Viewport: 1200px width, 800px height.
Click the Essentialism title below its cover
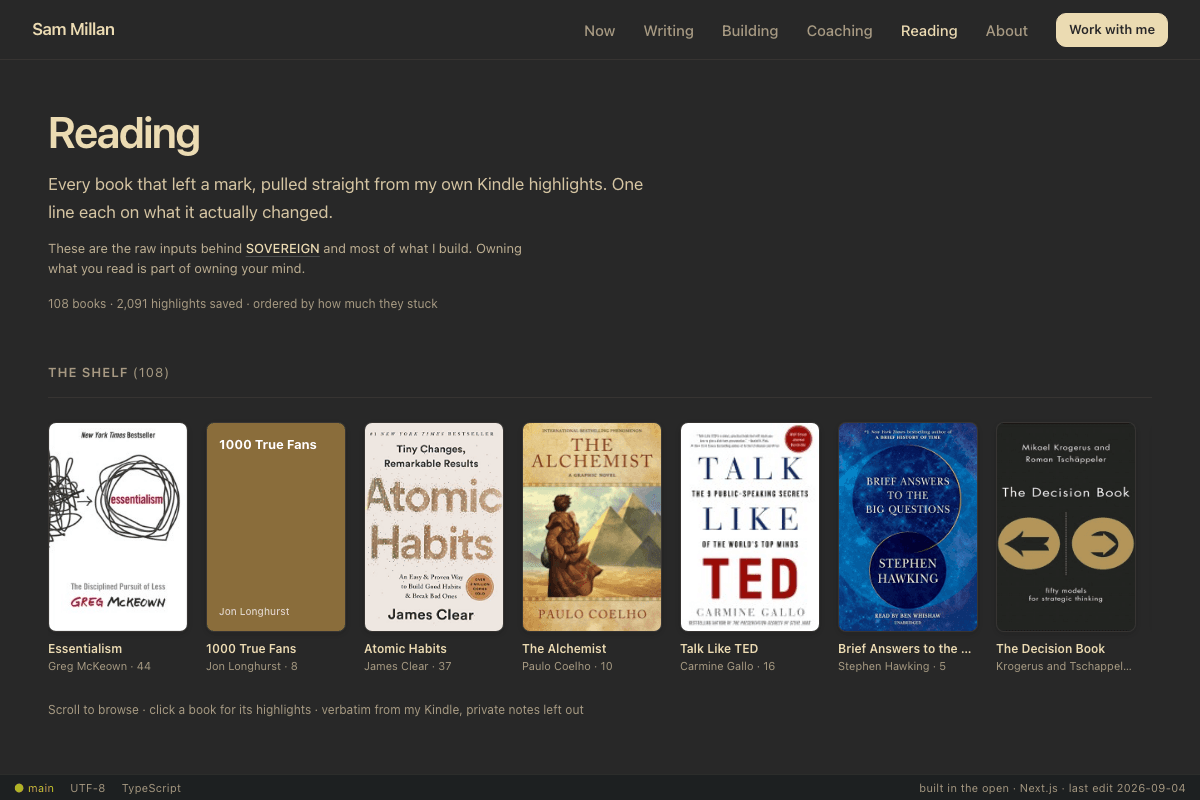tap(85, 649)
